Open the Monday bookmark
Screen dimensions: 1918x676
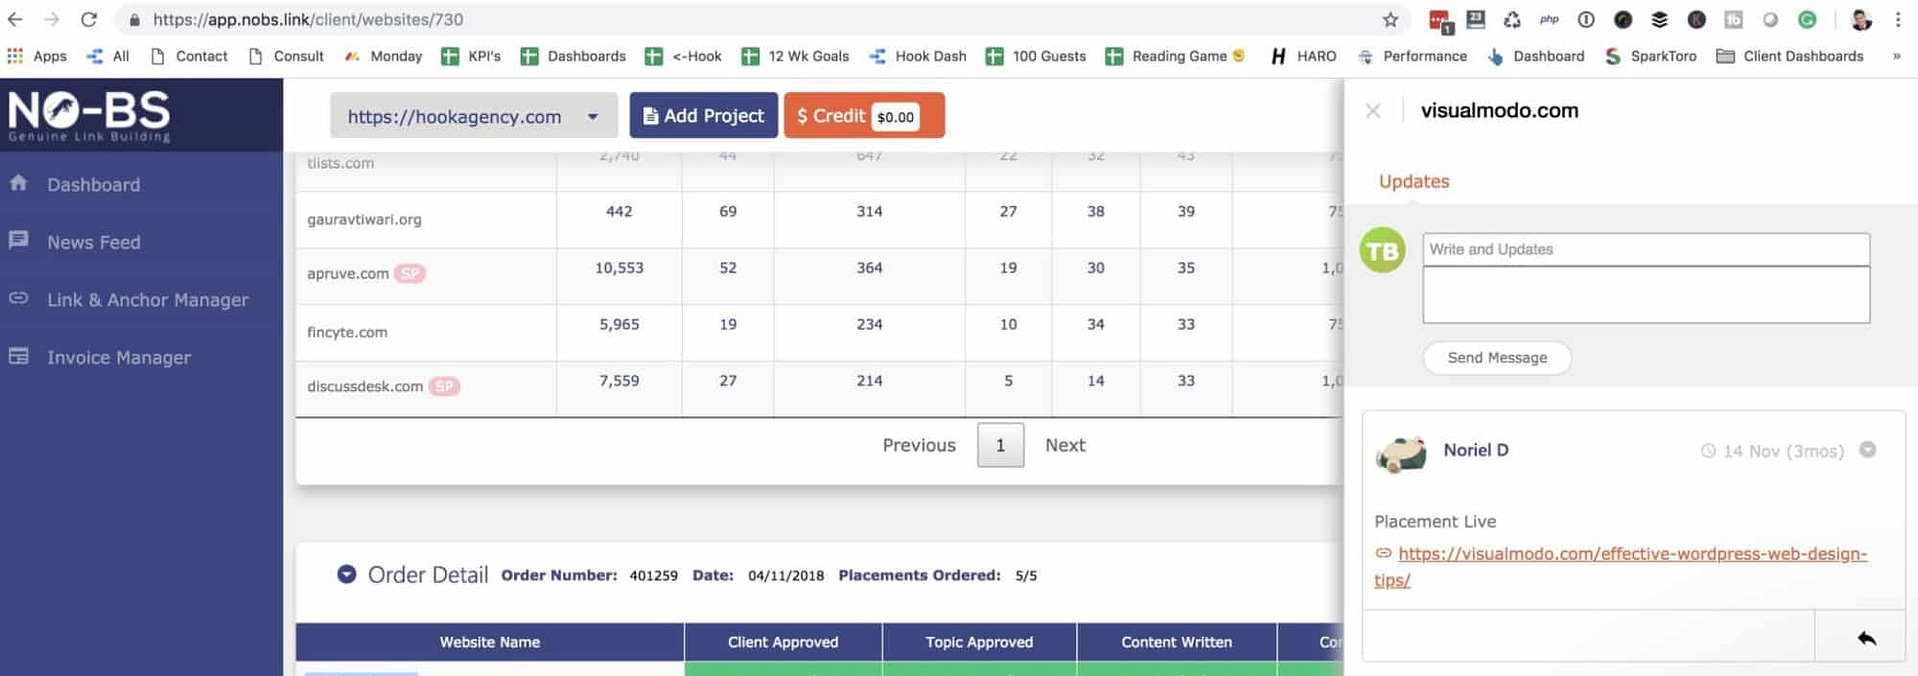pos(384,56)
